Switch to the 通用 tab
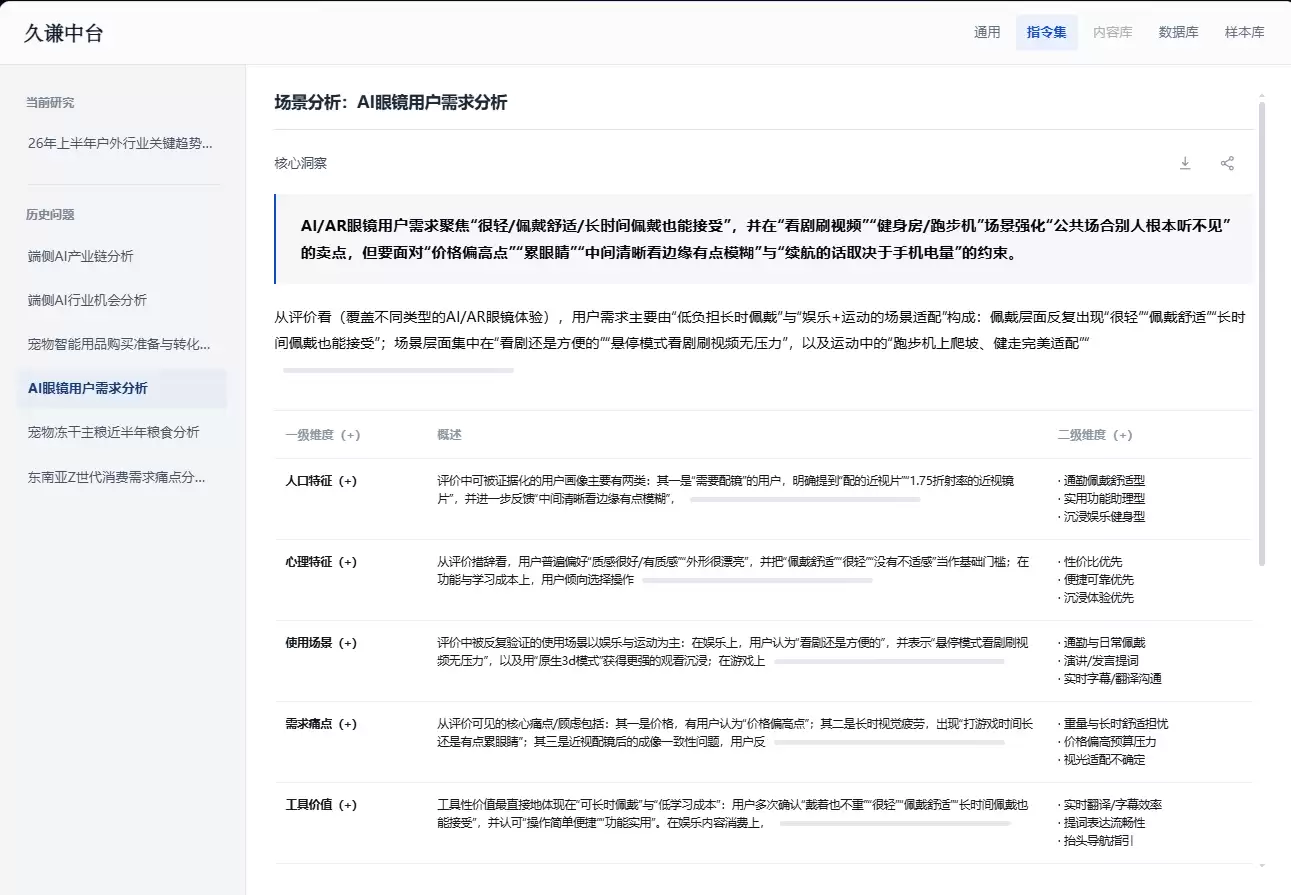 987,32
